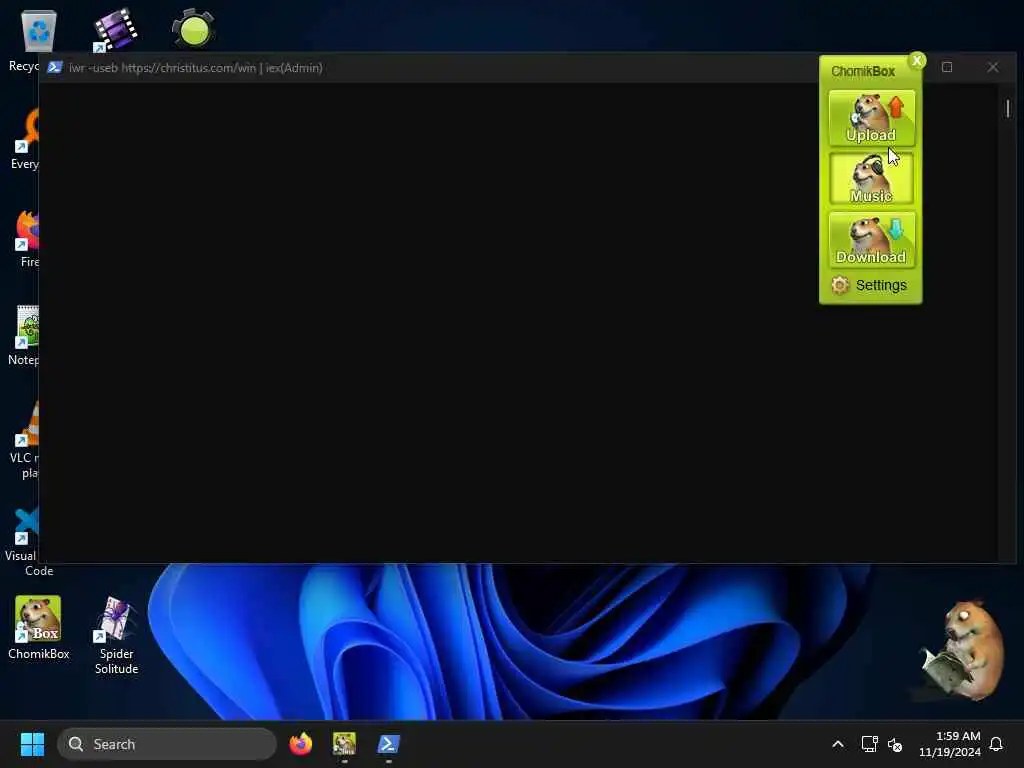Click the hamster mascot reading a book
Screen dimensions: 1024x768
click(x=963, y=650)
